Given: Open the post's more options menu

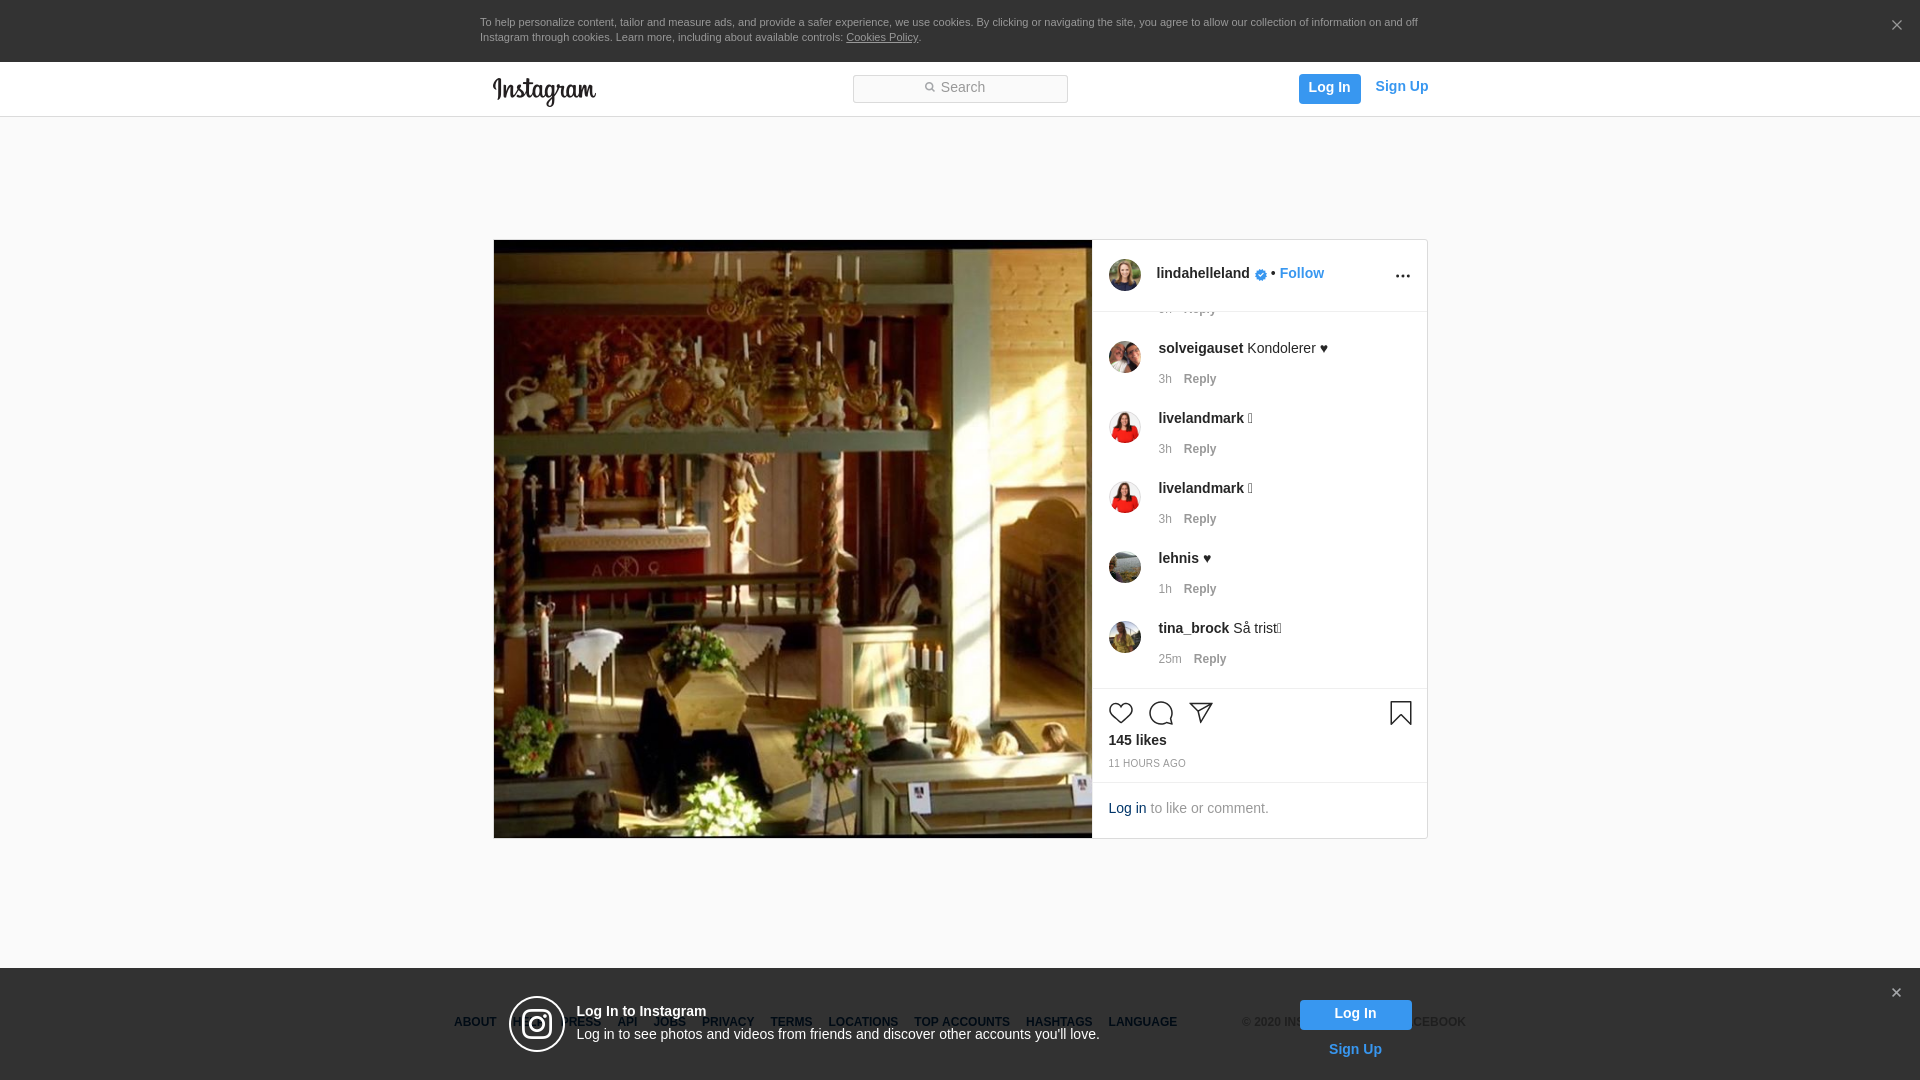Looking at the screenshot, I should (1402, 276).
